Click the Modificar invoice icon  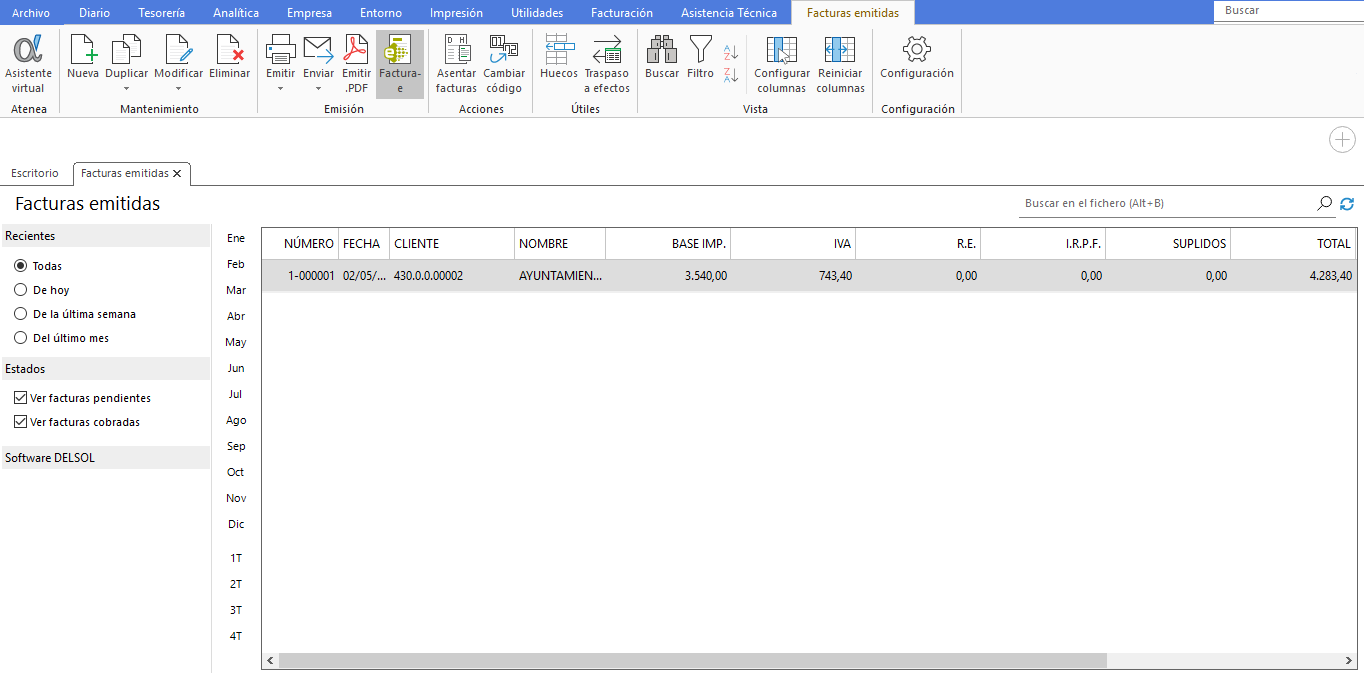click(178, 50)
